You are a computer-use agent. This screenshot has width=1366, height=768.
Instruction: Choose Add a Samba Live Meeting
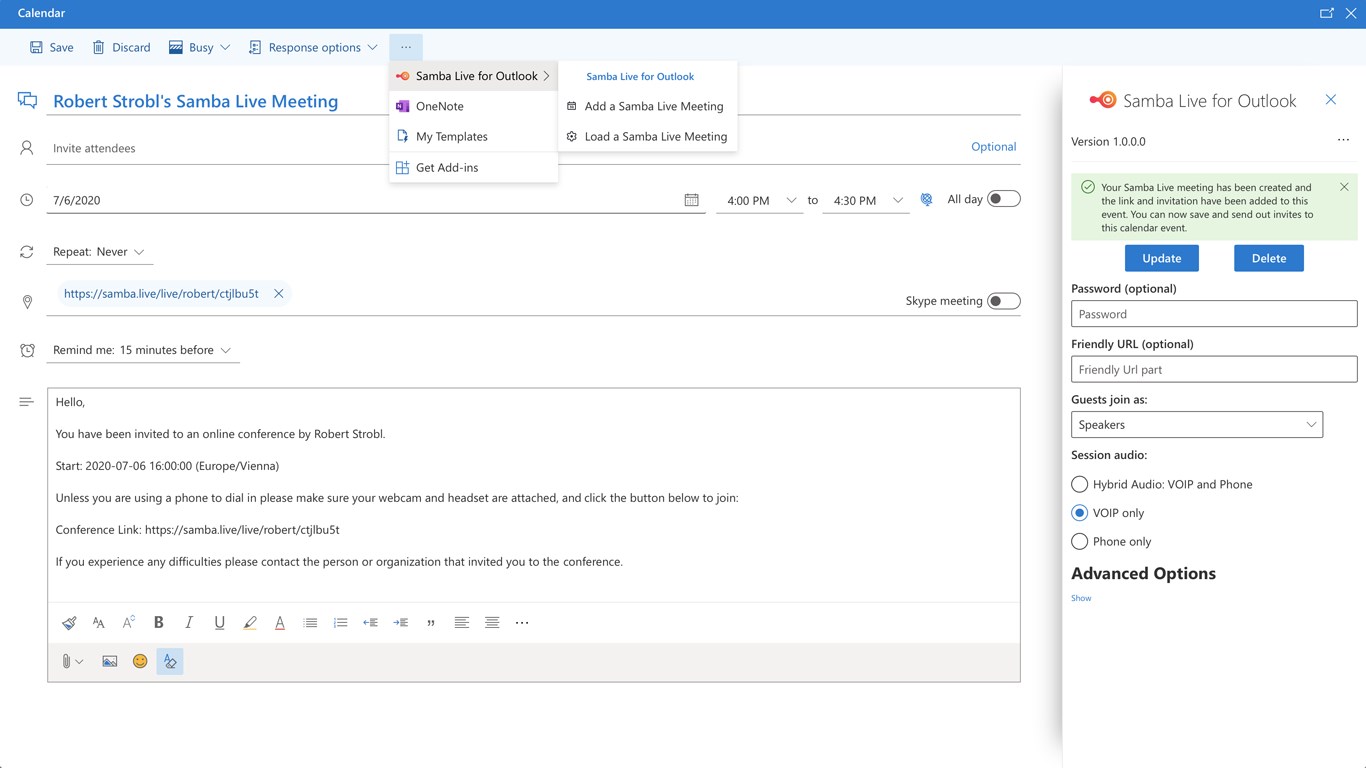(648, 106)
